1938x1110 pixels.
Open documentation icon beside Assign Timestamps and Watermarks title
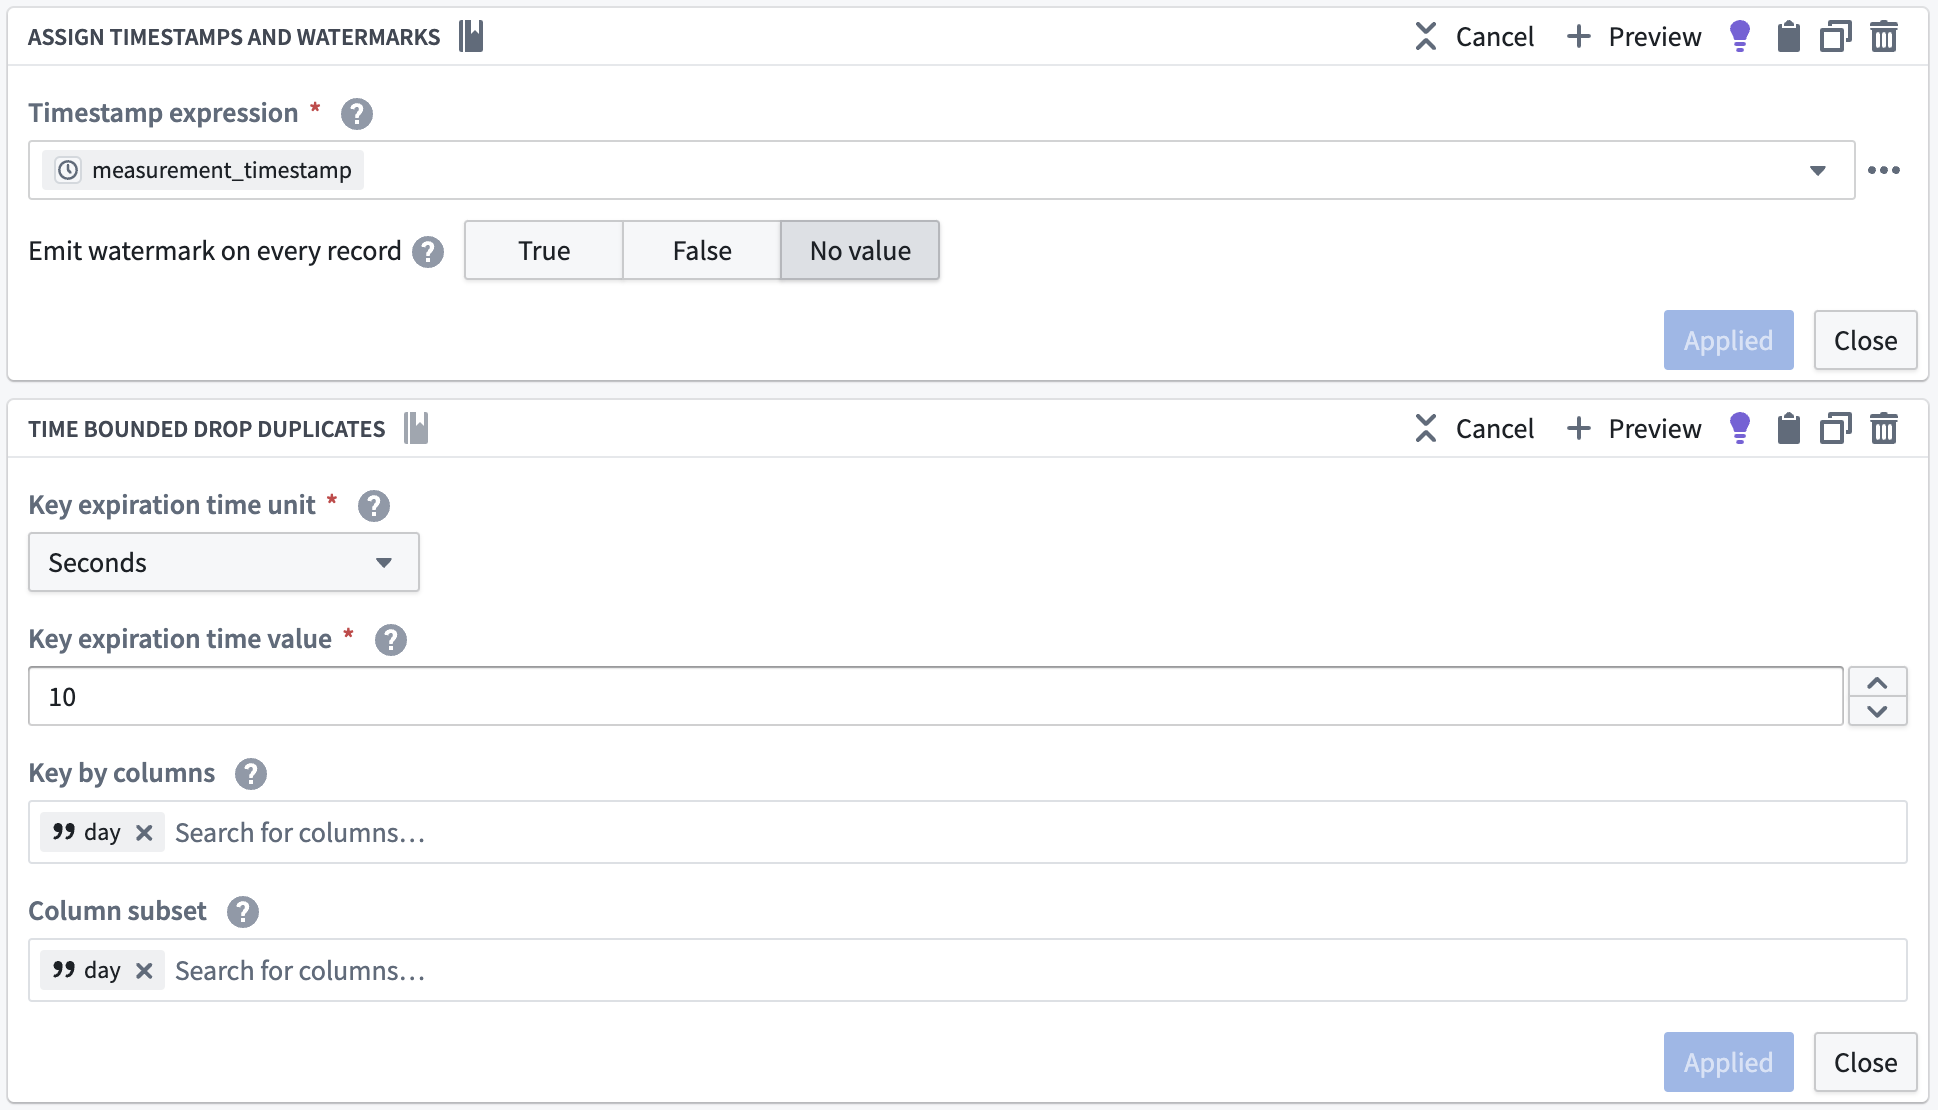[x=471, y=37]
